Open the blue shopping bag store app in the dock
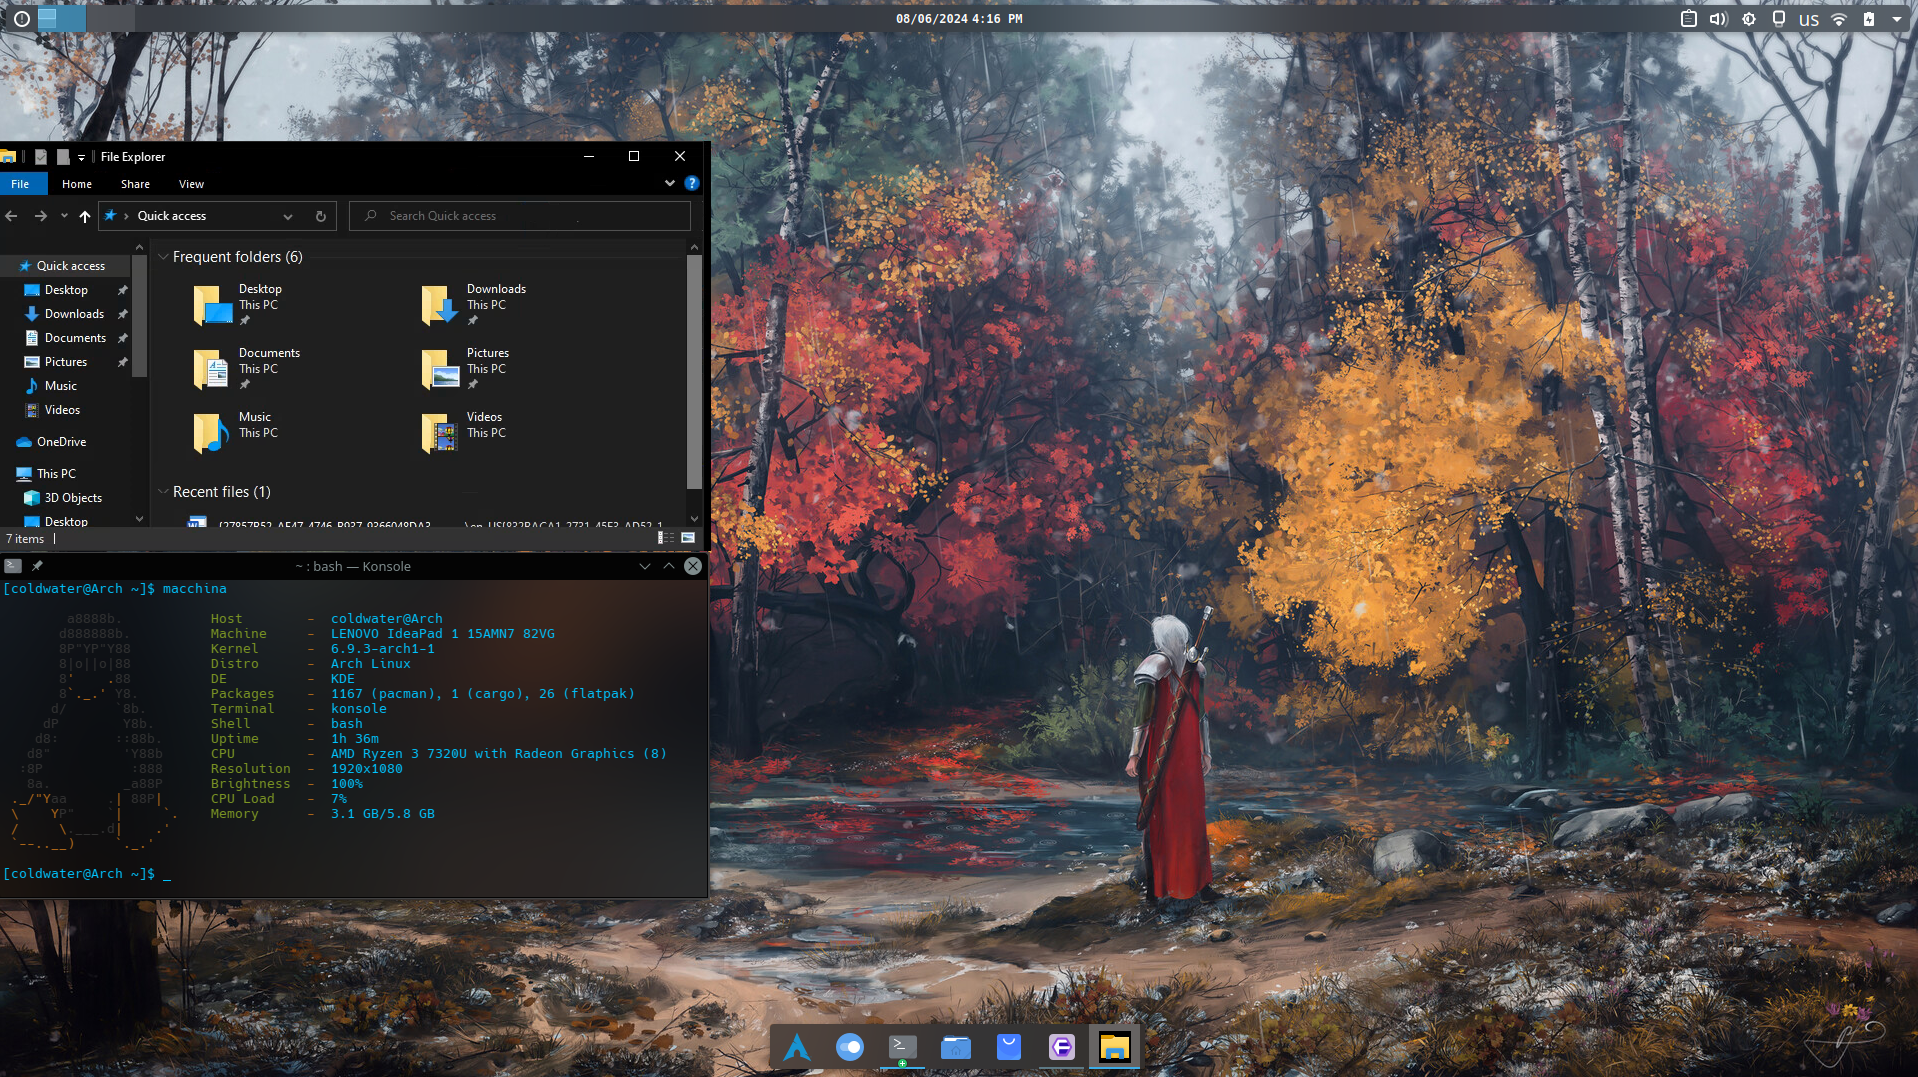This screenshot has height=1077, width=1918. [1009, 1047]
